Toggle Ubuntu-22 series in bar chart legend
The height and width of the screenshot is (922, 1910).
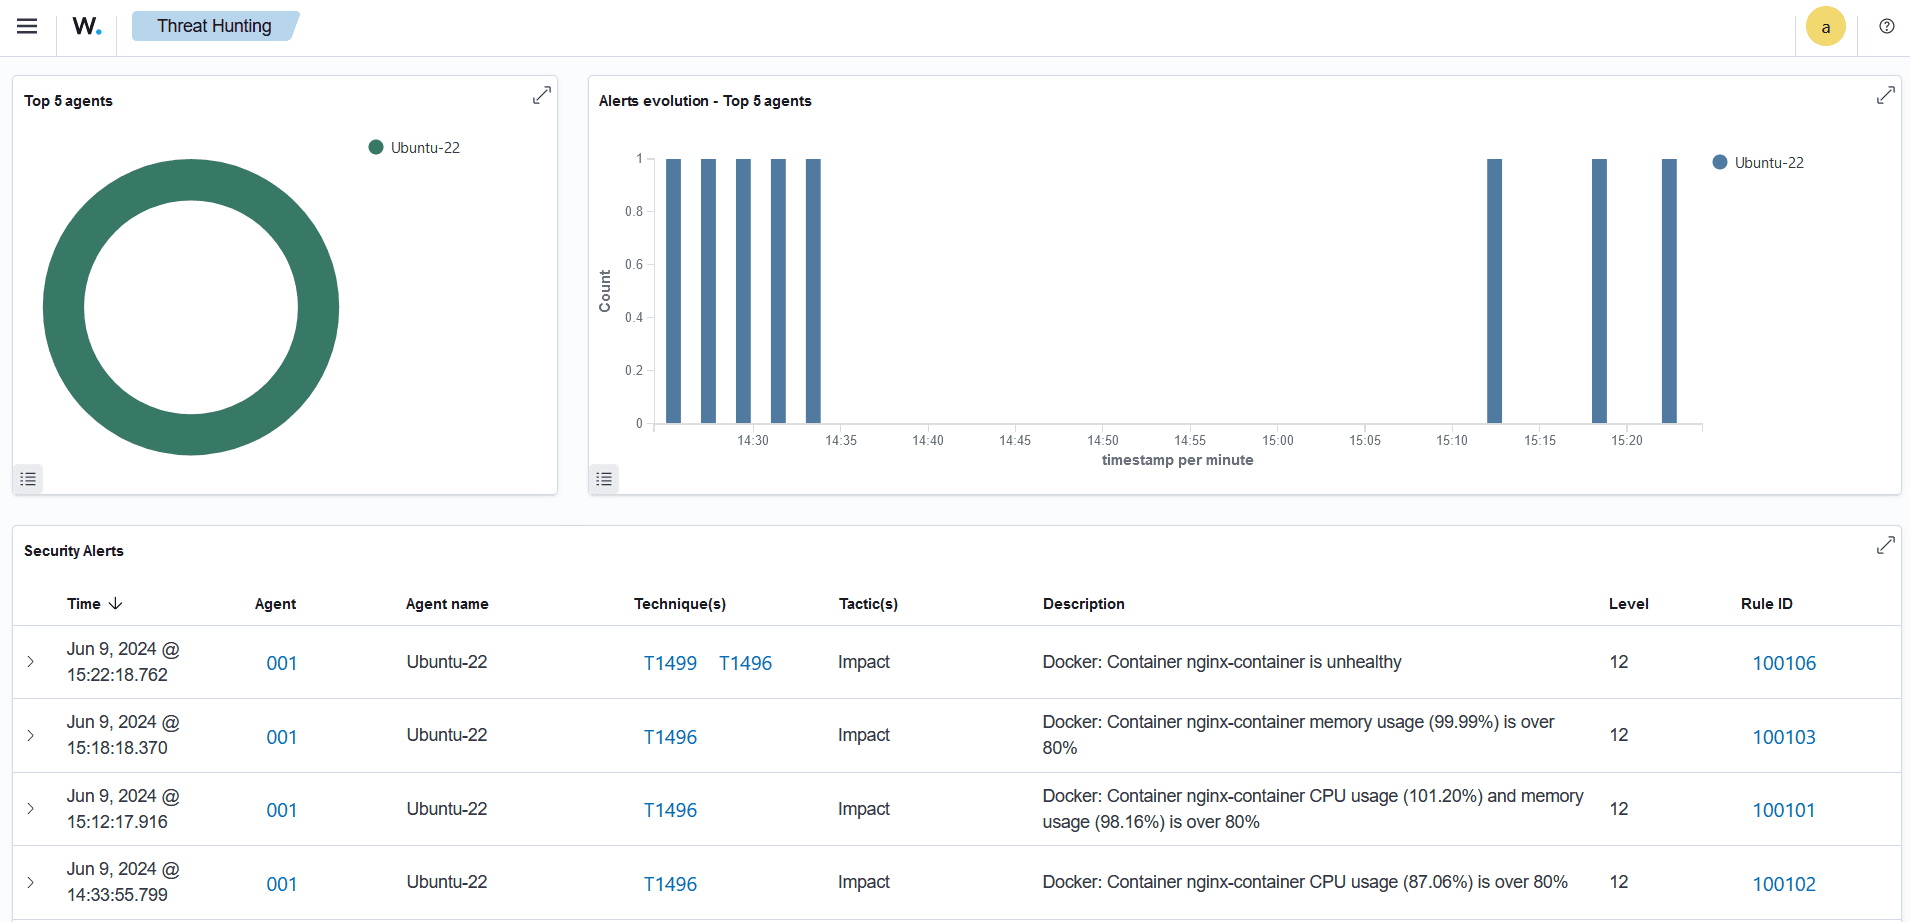1759,163
